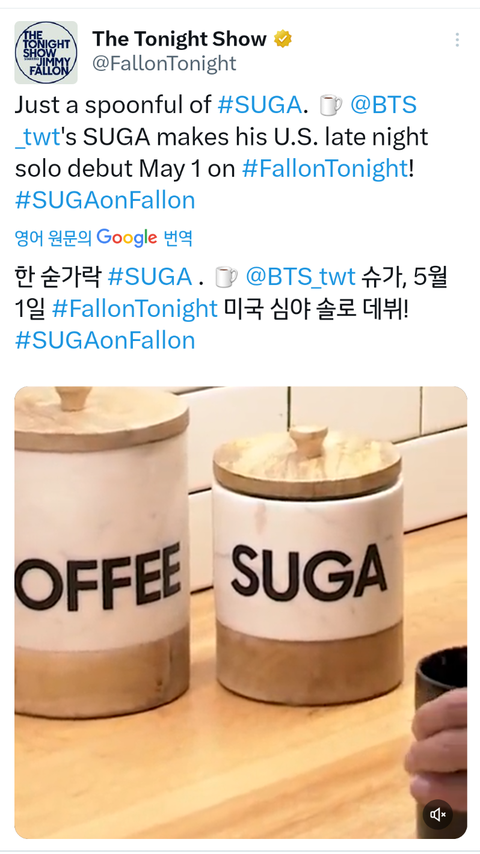Click the Korean translated tweet text

(x=231, y=309)
